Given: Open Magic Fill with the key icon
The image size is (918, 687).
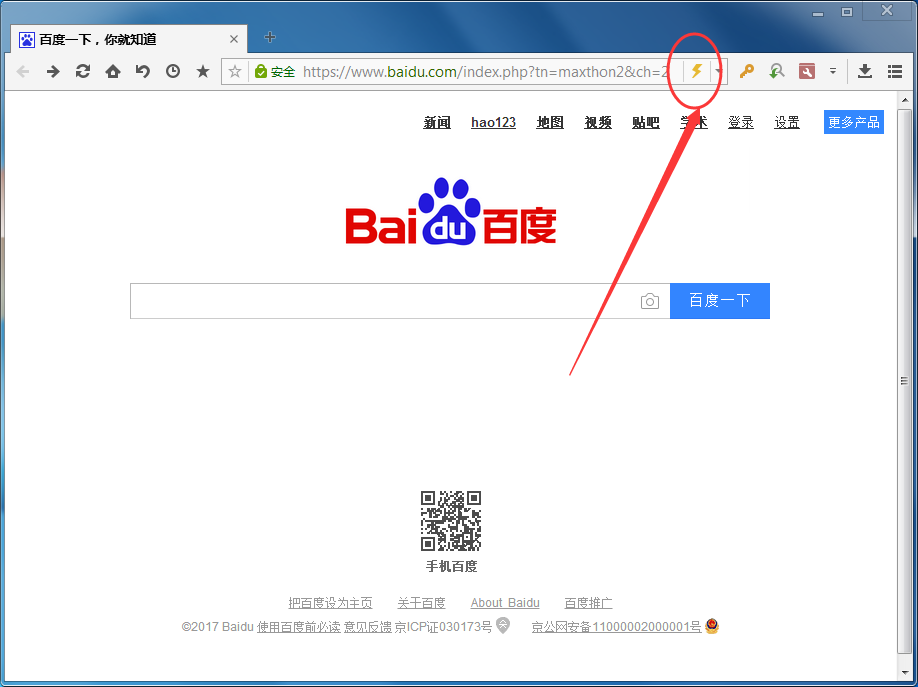Looking at the screenshot, I should pyautogui.click(x=746, y=71).
